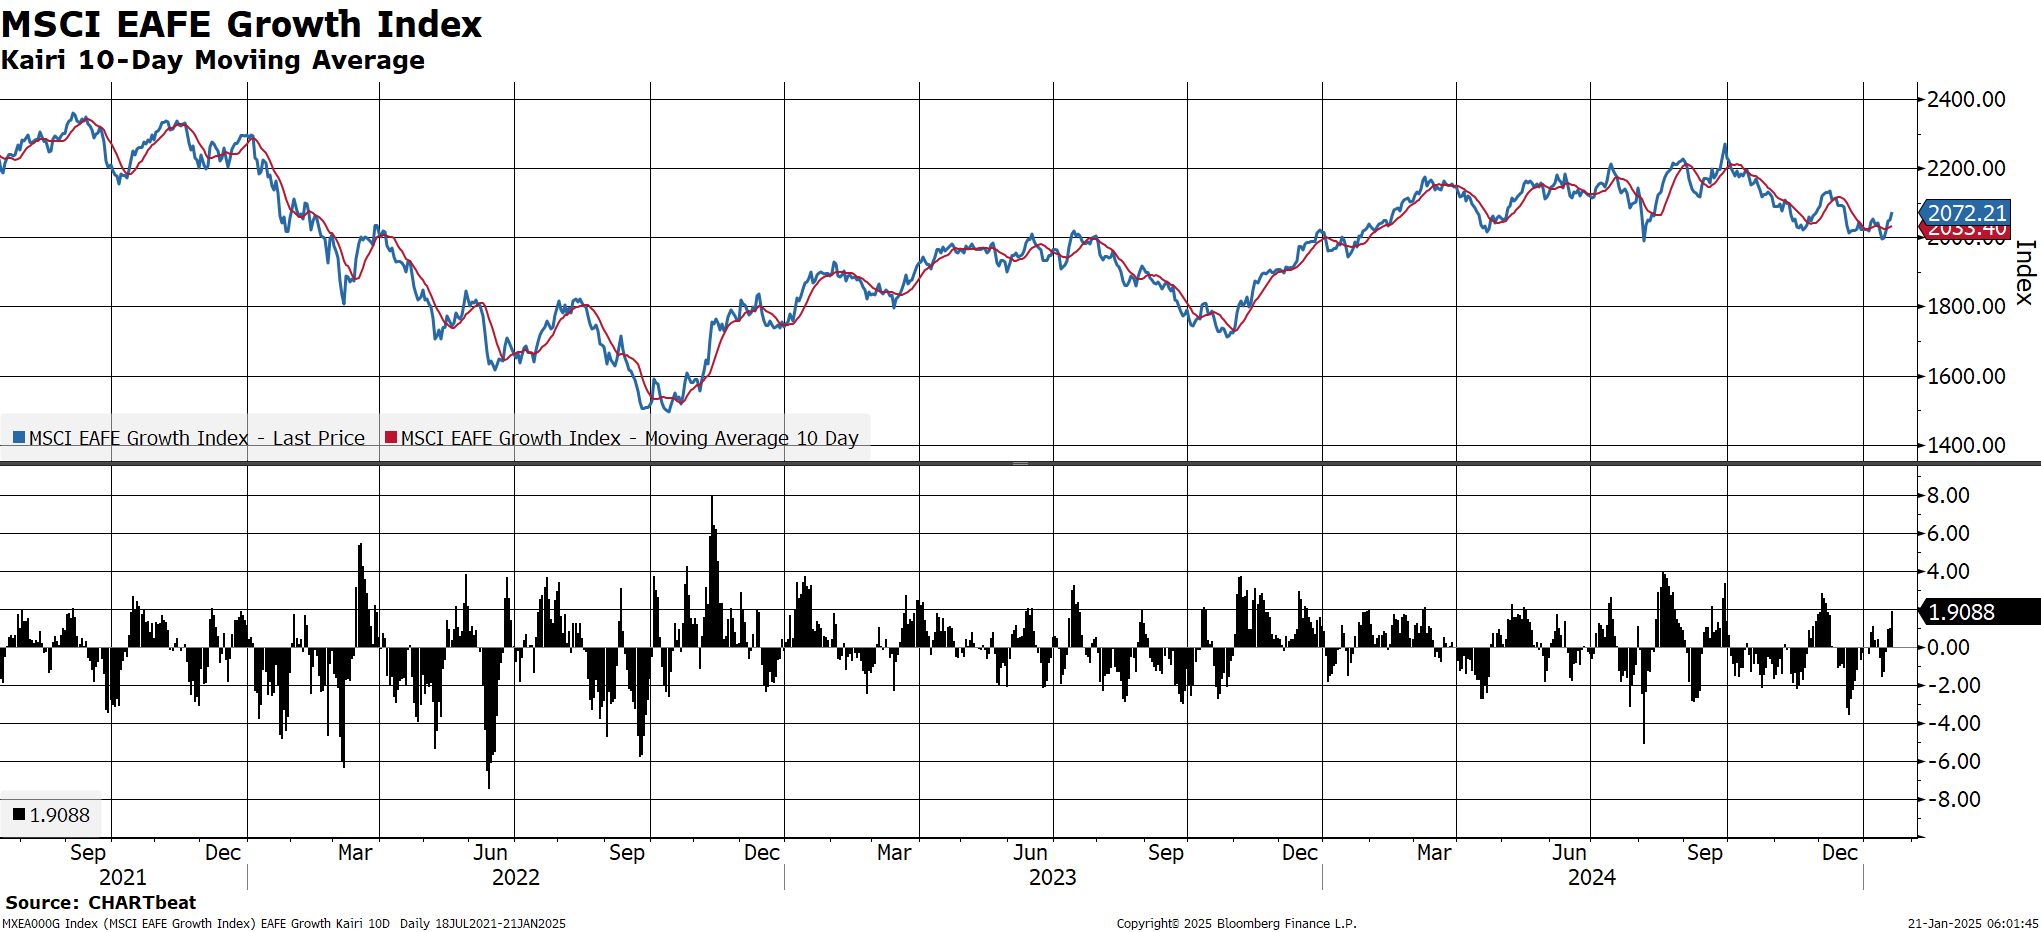Click the -2.00 Kairi axis label

coord(1953,685)
